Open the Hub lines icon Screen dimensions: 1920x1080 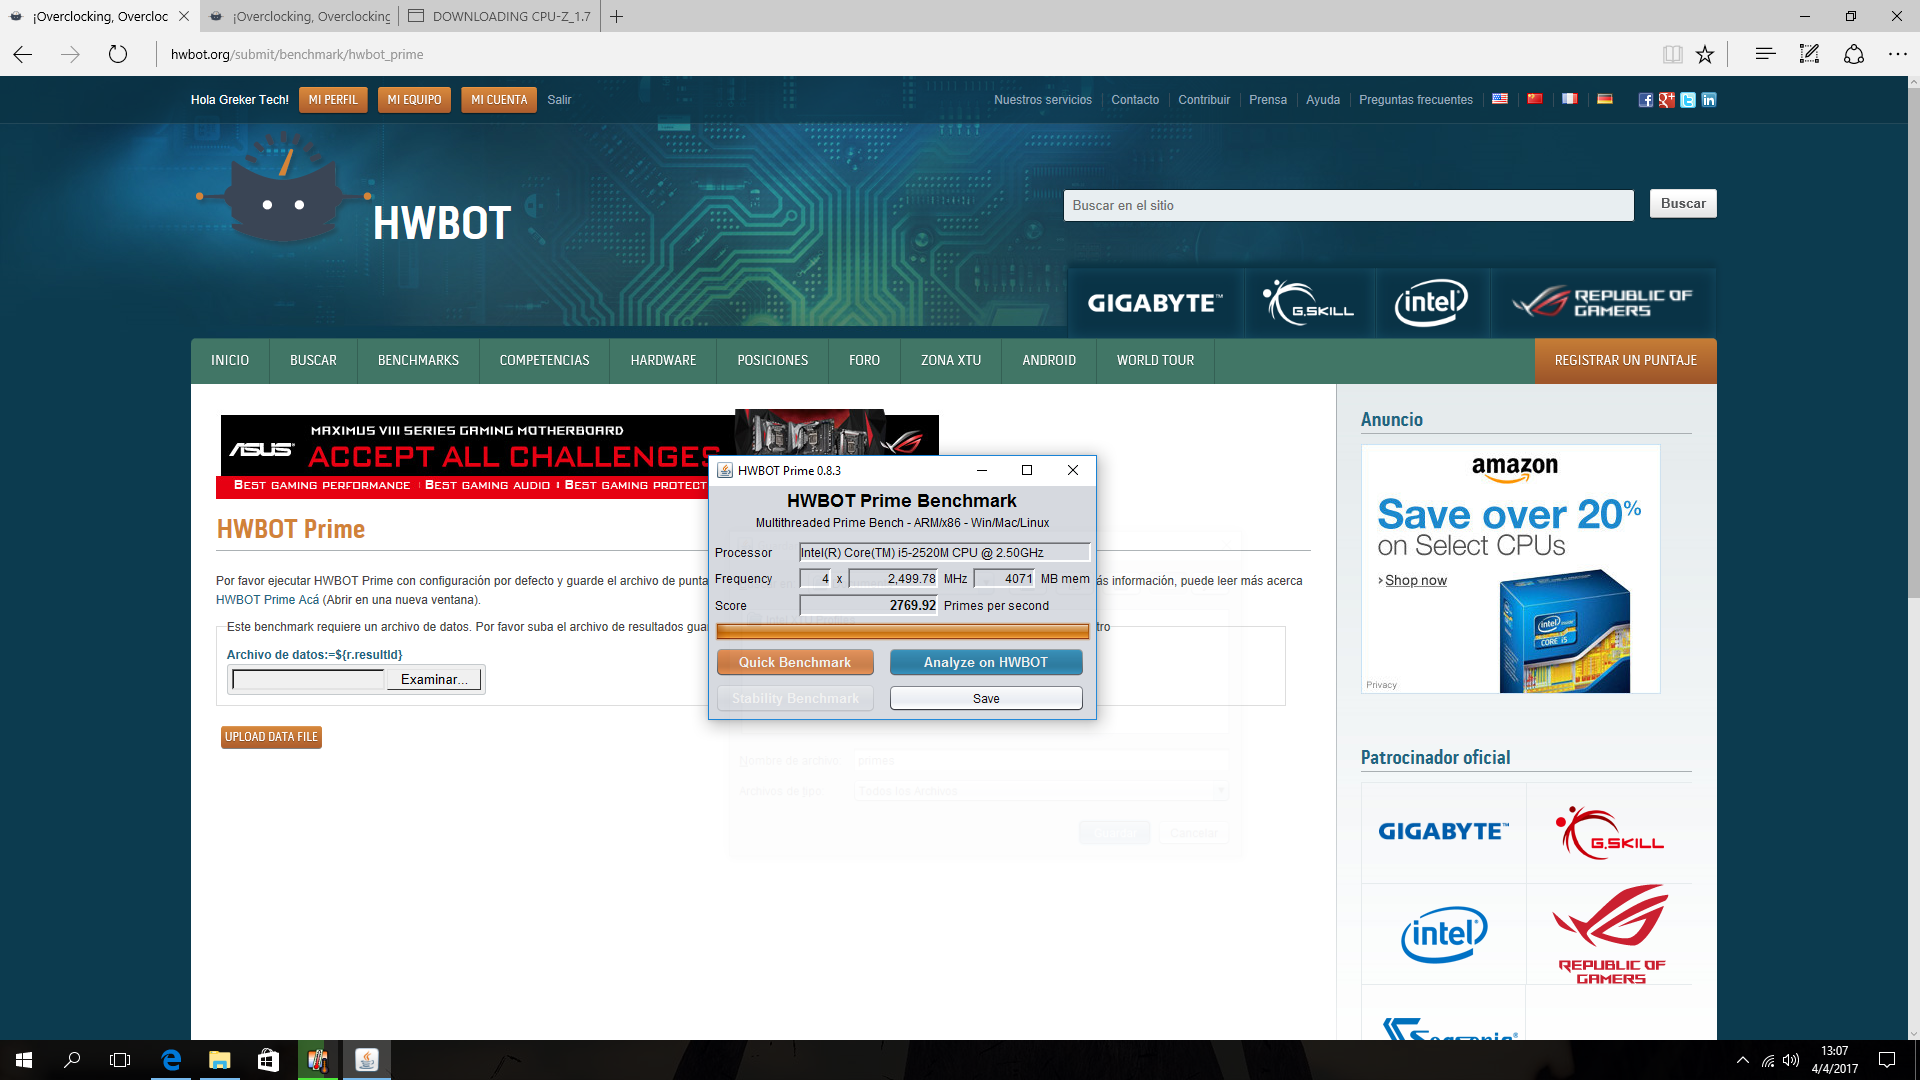[x=1765, y=54]
